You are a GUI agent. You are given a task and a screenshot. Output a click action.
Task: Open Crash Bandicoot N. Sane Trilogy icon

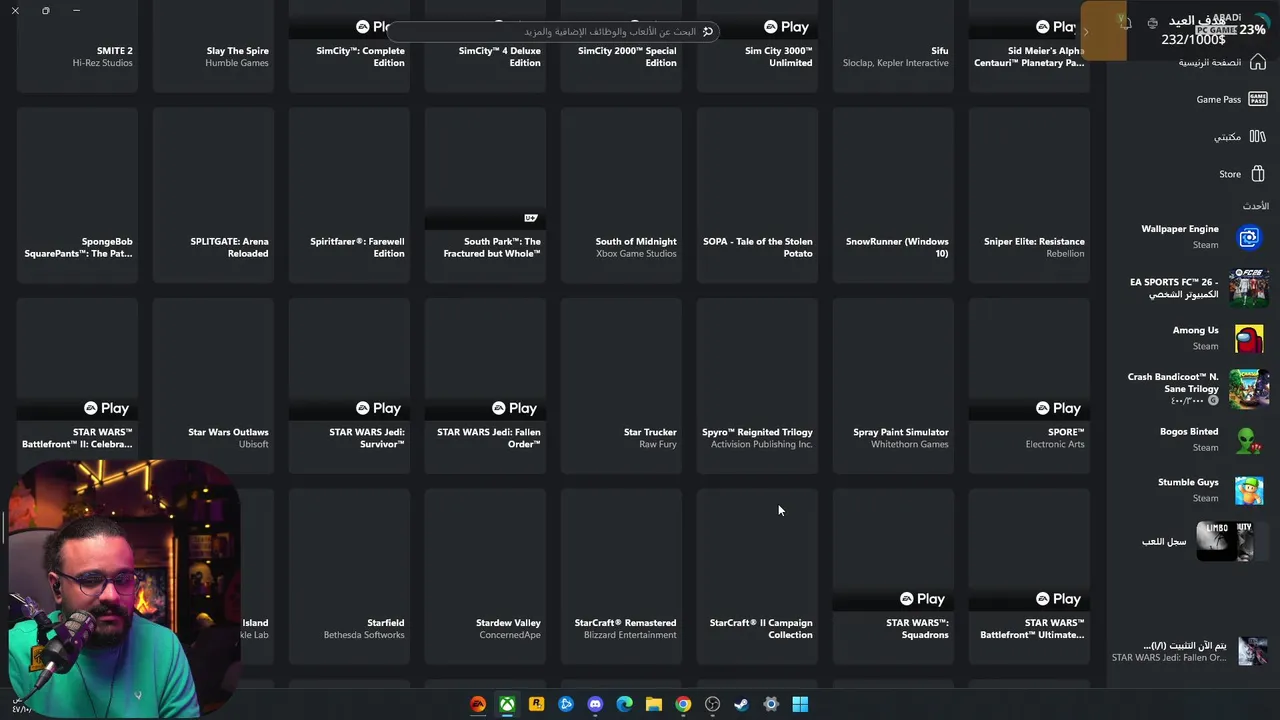click(x=1249, y=389)
